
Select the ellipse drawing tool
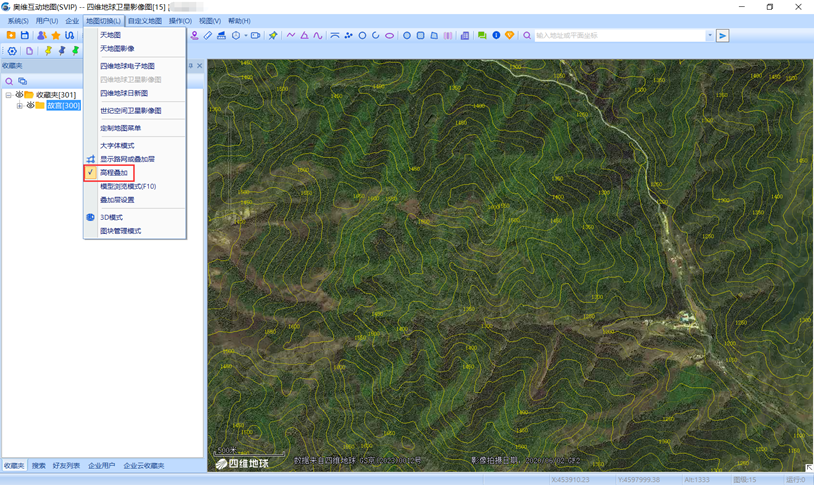point(390,35)
